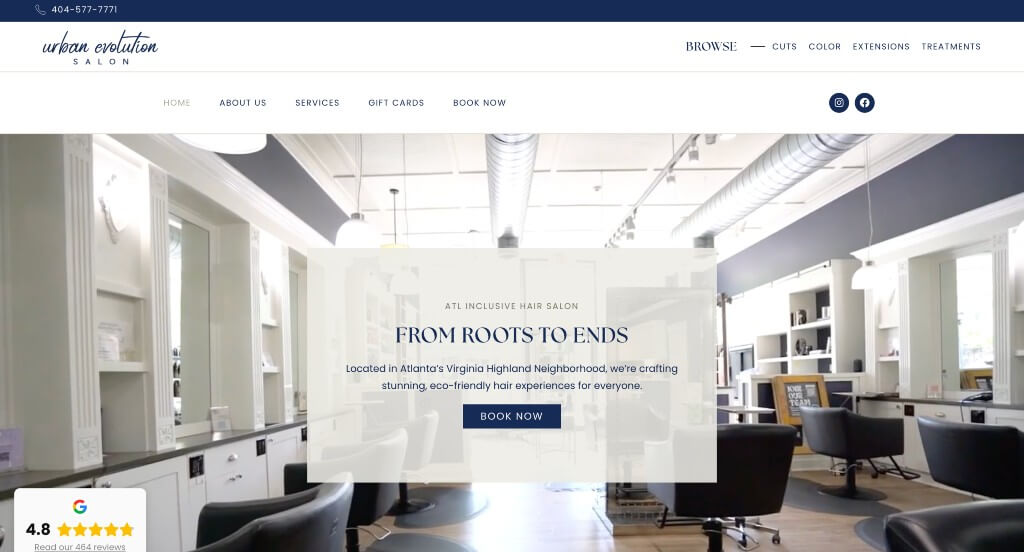Open the salon's Facebook icon
This screenshot has width=1024, height=552.
click(x=864, y=103)
